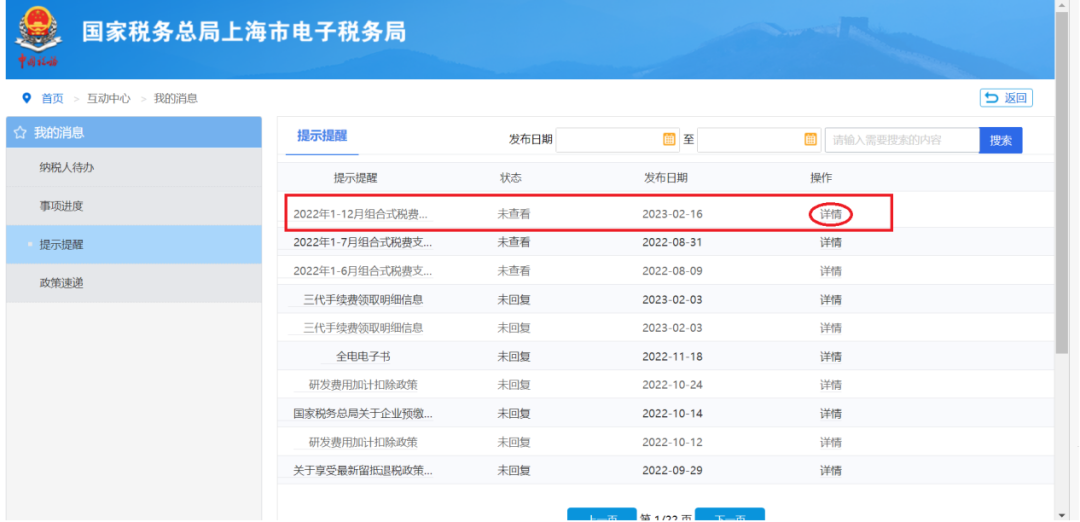Viewport: 1080px width, 522px height.
Task: Click the 2023-02-16 date cell
Action: click(672, 214)
